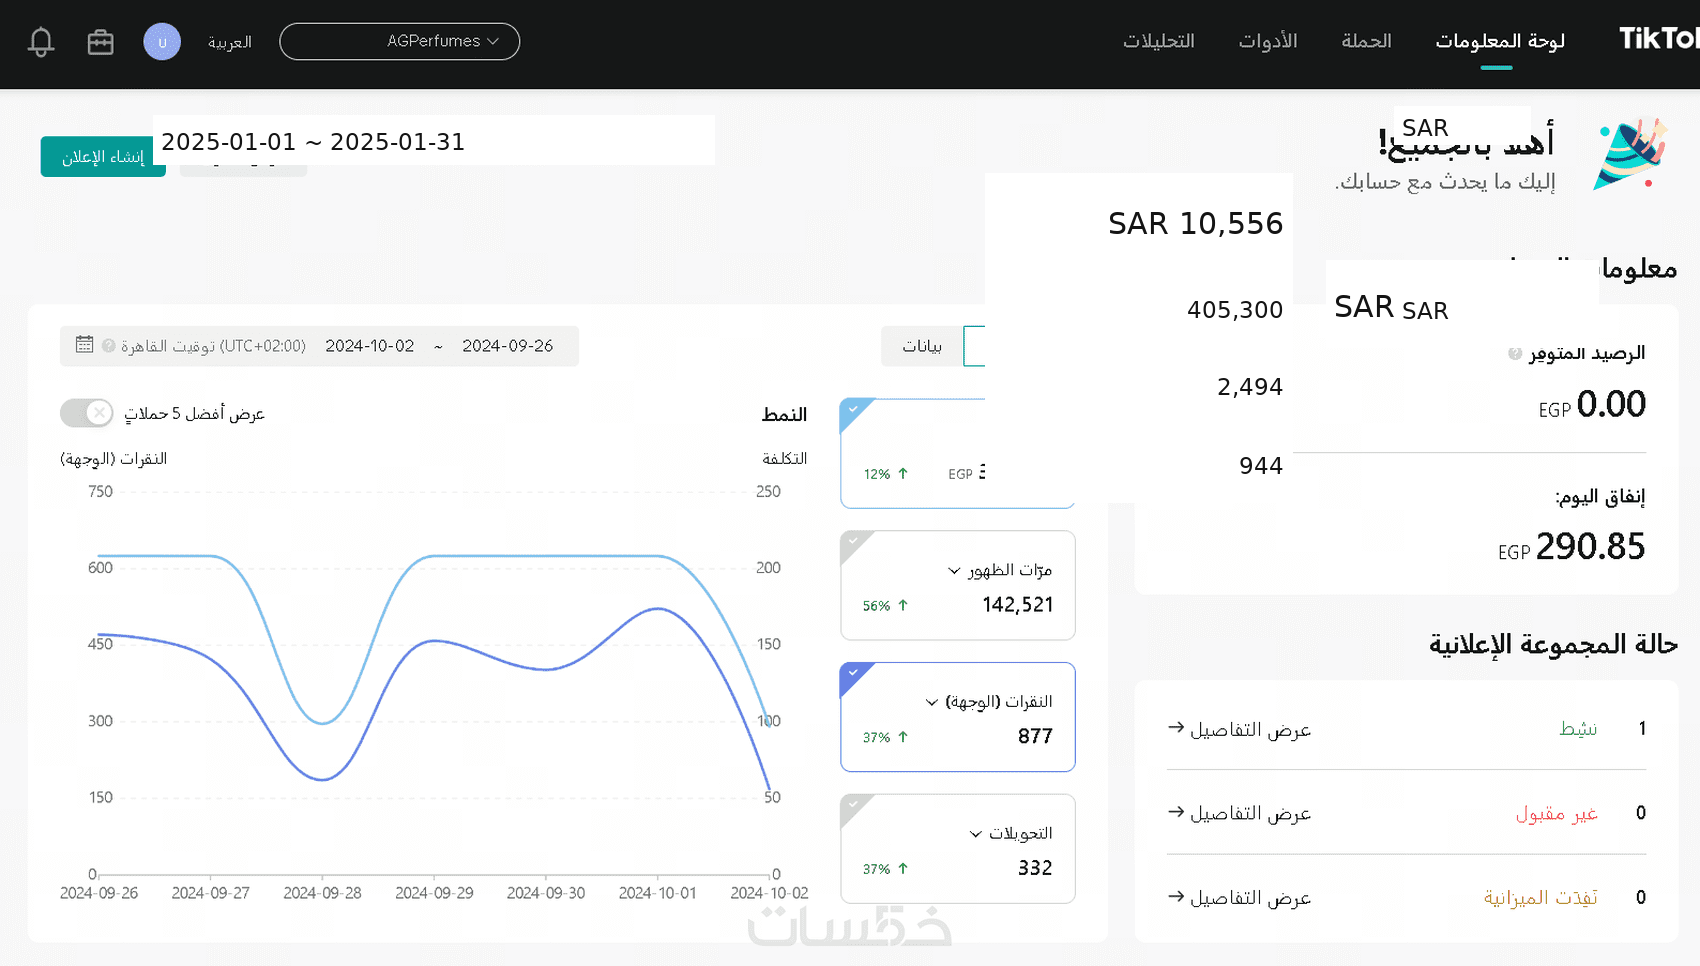
Task: Open the AGPerfumes account dropdown
Action: pyautogui.click(x=399, y=42)
